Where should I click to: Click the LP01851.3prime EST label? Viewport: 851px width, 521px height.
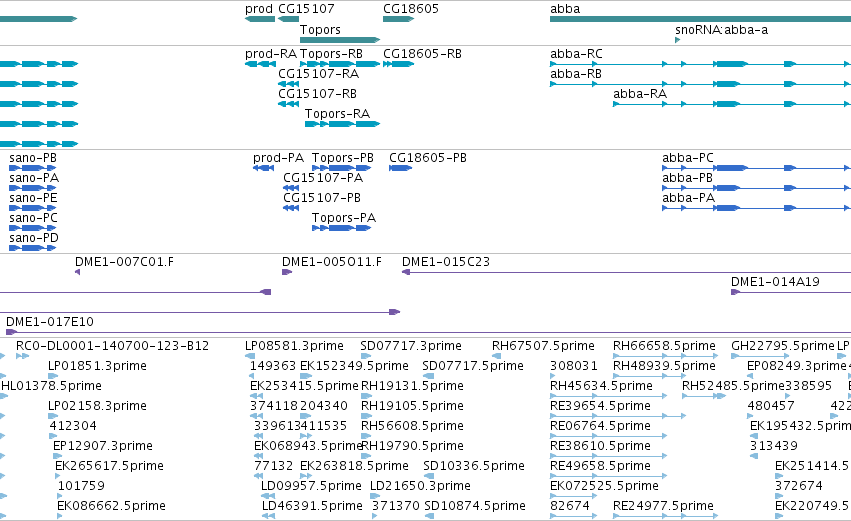click(97, 366)
